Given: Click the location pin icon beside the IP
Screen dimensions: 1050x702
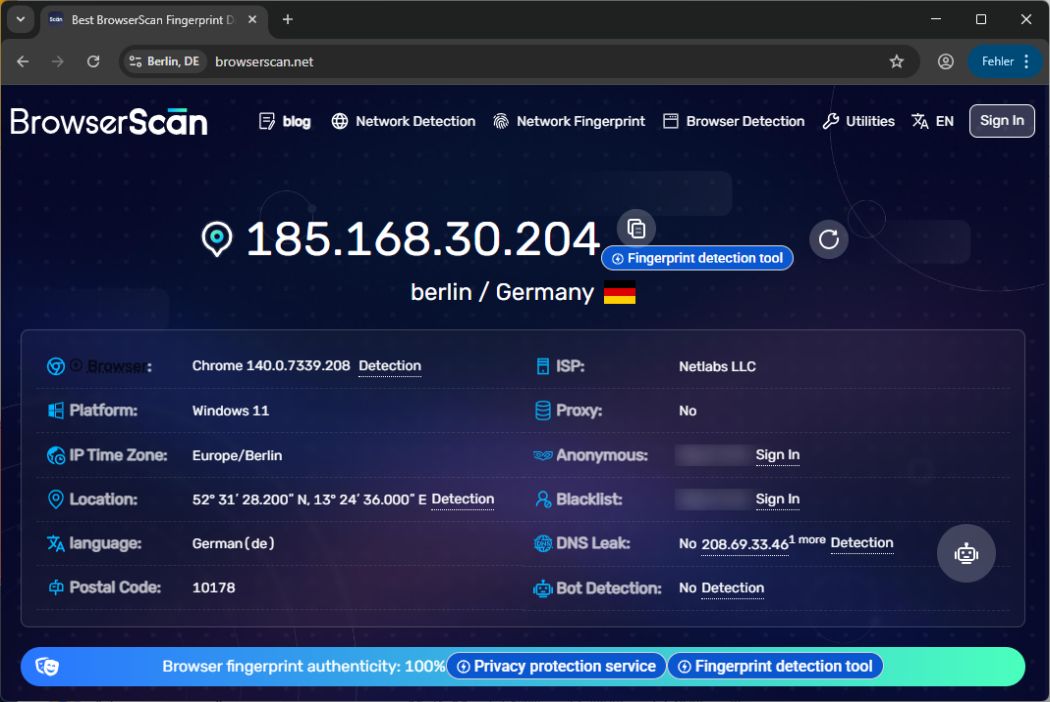Looking at the screenshot, I should tap(217, 239).
